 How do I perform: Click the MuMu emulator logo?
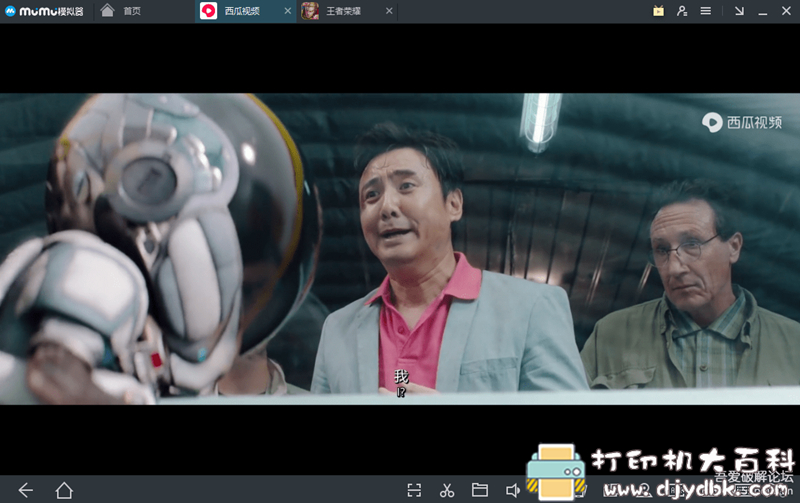click(x=44, y=11)
